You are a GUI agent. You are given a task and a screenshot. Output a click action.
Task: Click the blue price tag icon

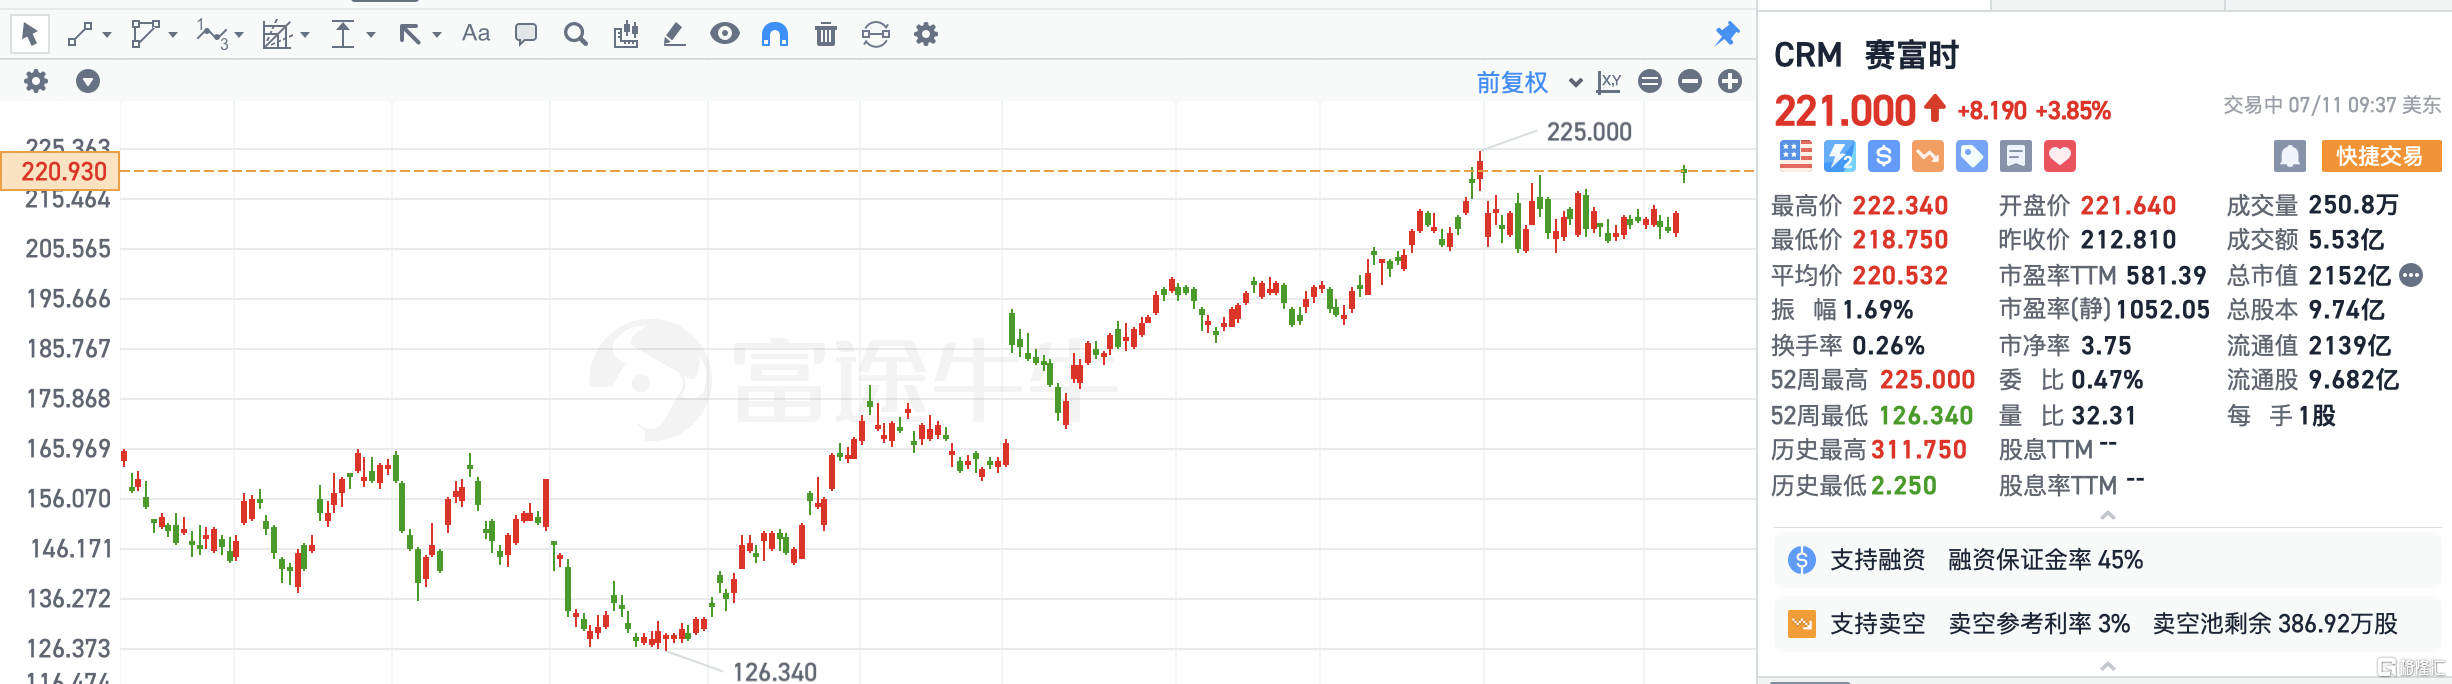pos(1972,156)
